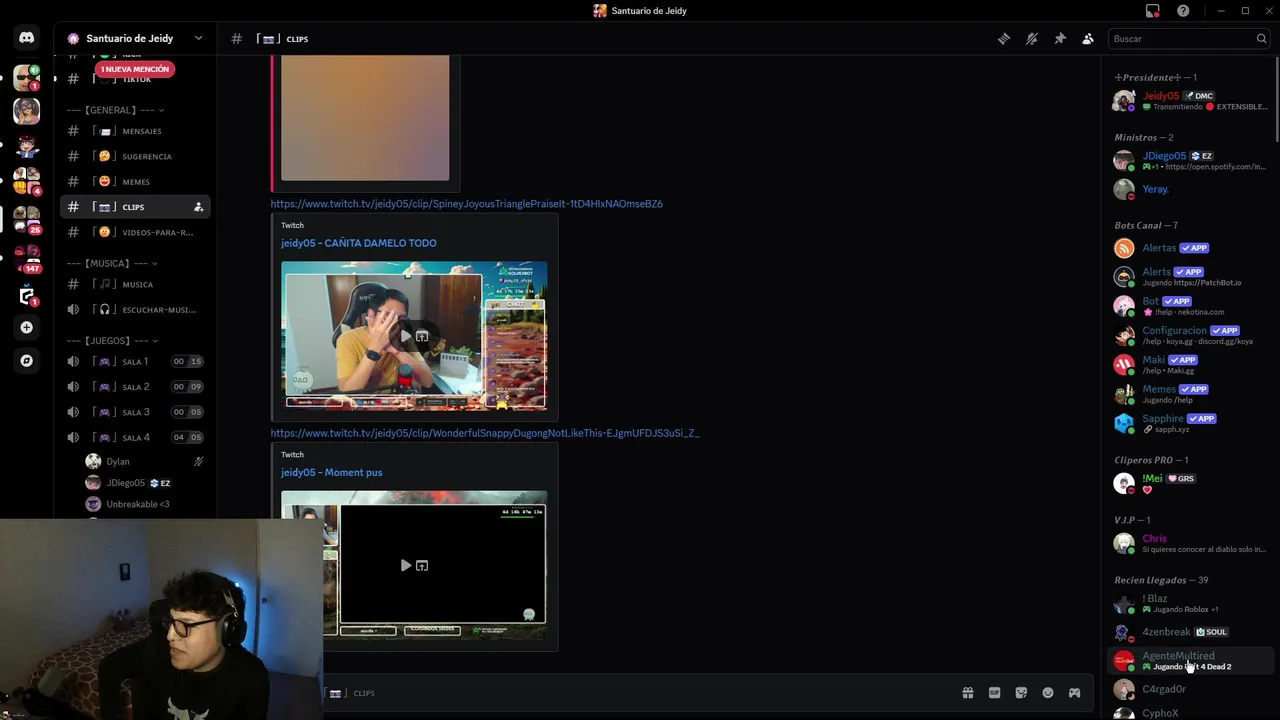The width and height of the screenshot is (1280, 720).
Task: Open JDiego05 in Ministros list
Action: [1190, 160]
